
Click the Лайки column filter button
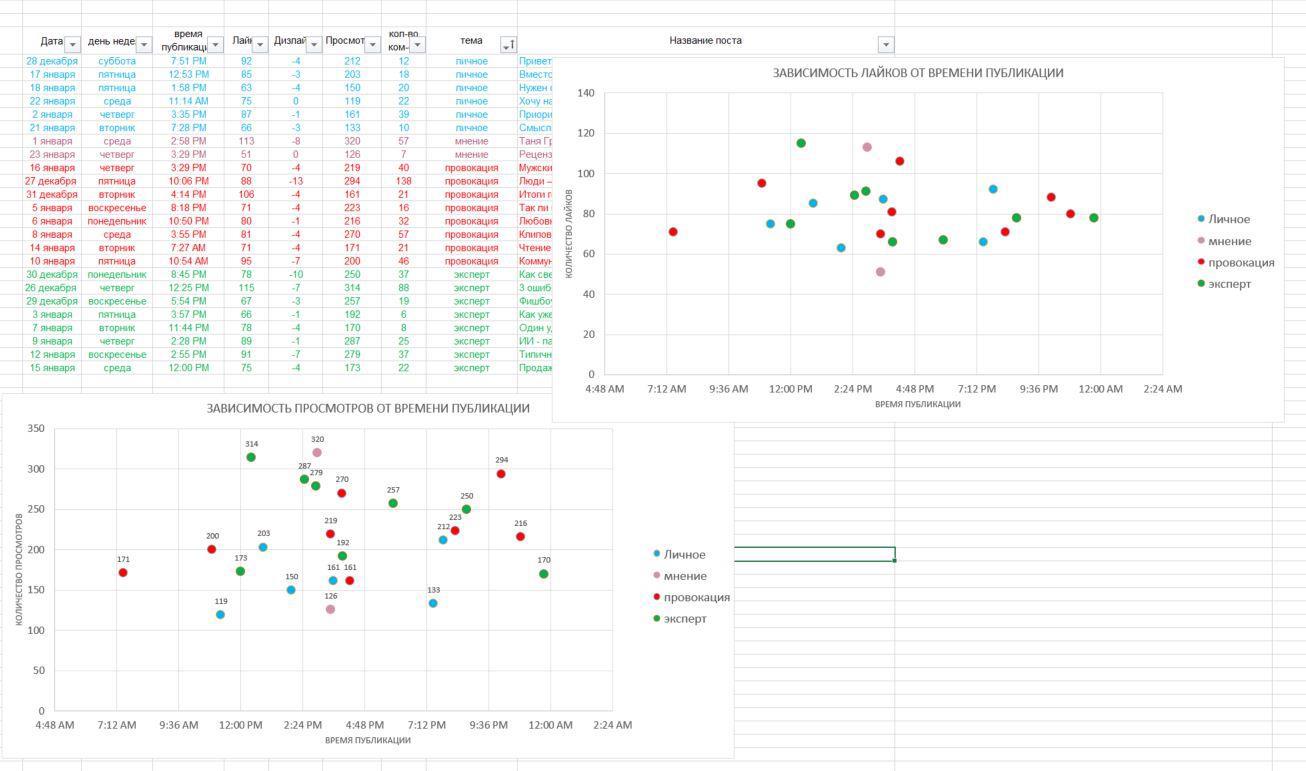(260, 45)
